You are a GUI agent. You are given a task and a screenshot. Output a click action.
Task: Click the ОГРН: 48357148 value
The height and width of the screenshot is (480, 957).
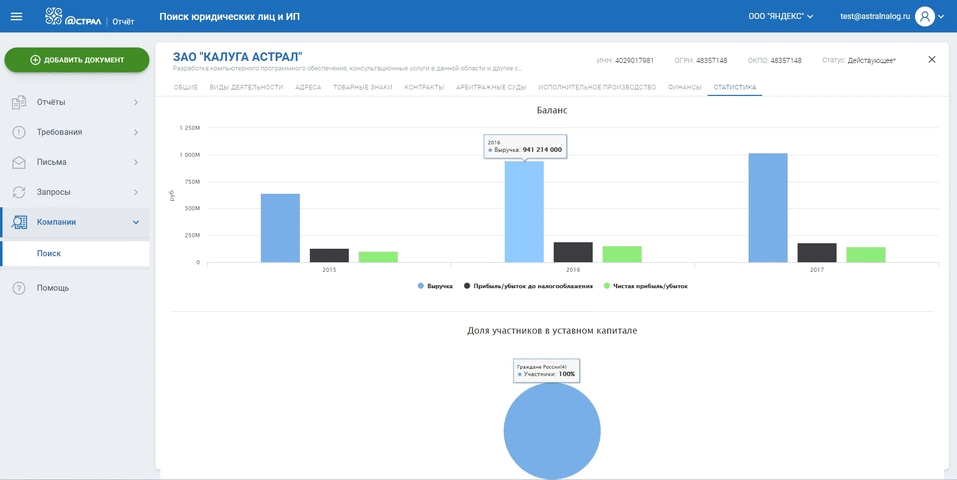tap(701, 60)
